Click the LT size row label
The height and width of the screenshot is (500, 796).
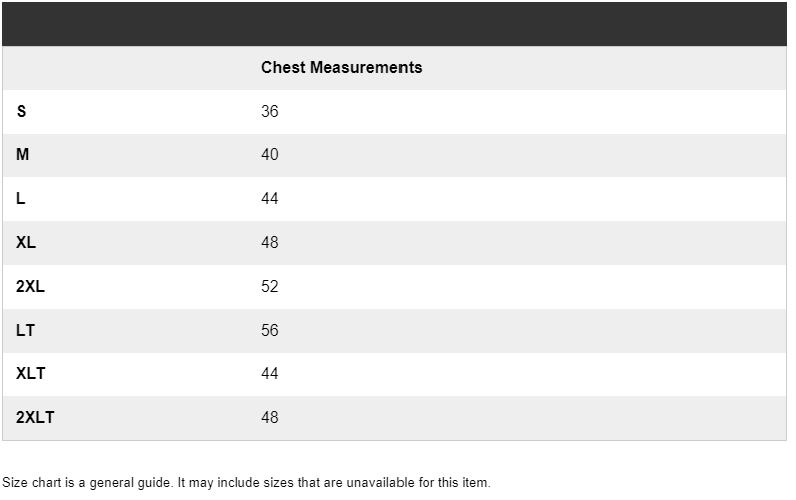(x=25, y=330)
